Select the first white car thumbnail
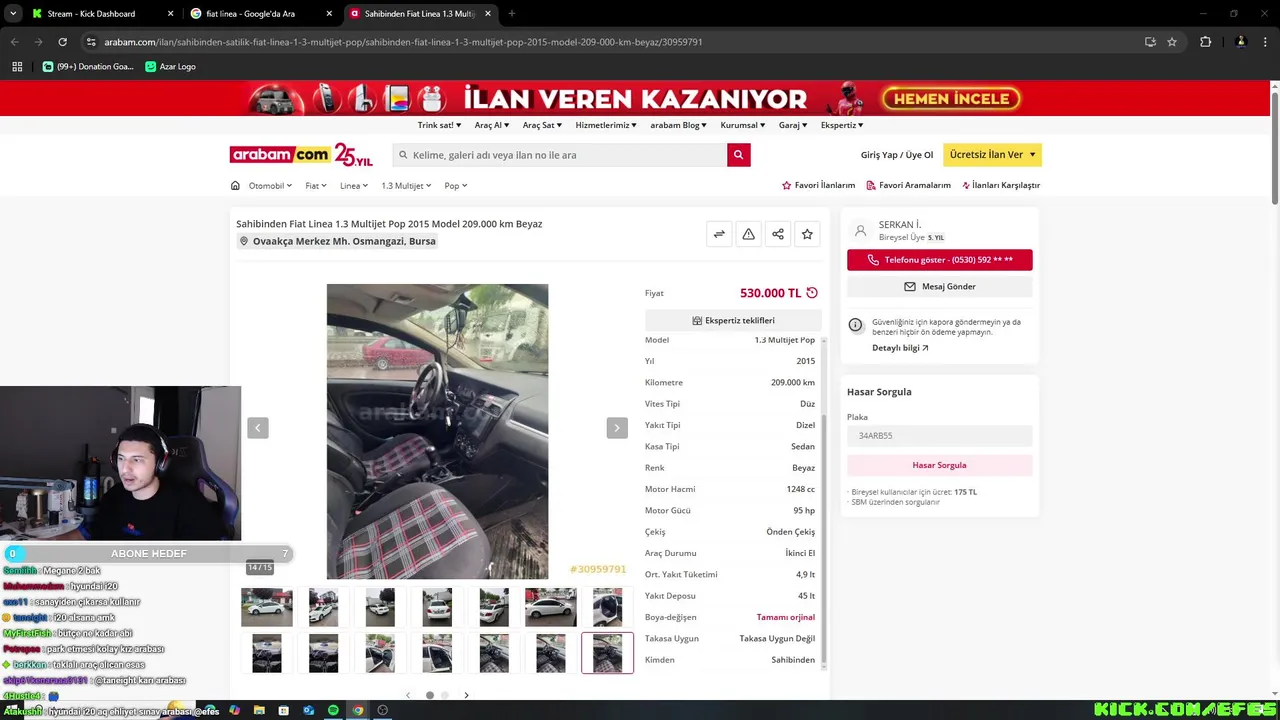The image size is (1280, 720). coord(267,607)
